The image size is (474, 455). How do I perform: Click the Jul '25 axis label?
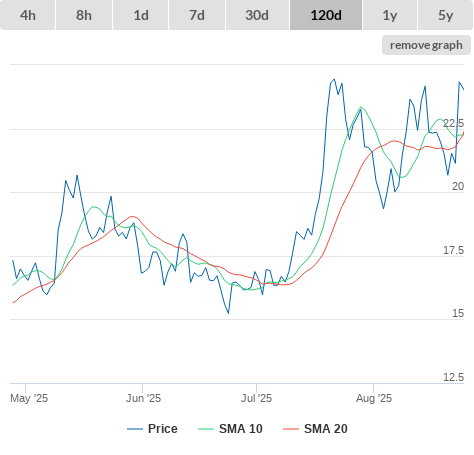pyautogui.click(x=257, y=398)
